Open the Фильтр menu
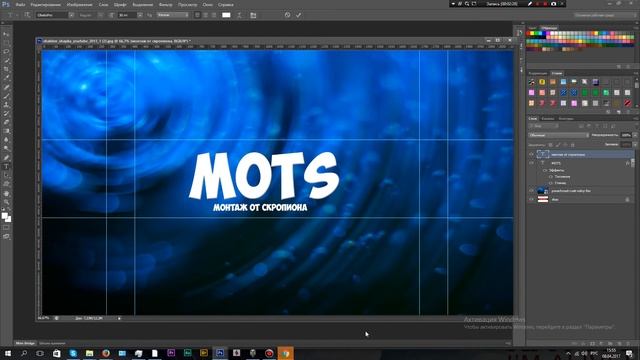Image resolution: width=640 pixels, height=360 pixels. click(x=165, y=4)
